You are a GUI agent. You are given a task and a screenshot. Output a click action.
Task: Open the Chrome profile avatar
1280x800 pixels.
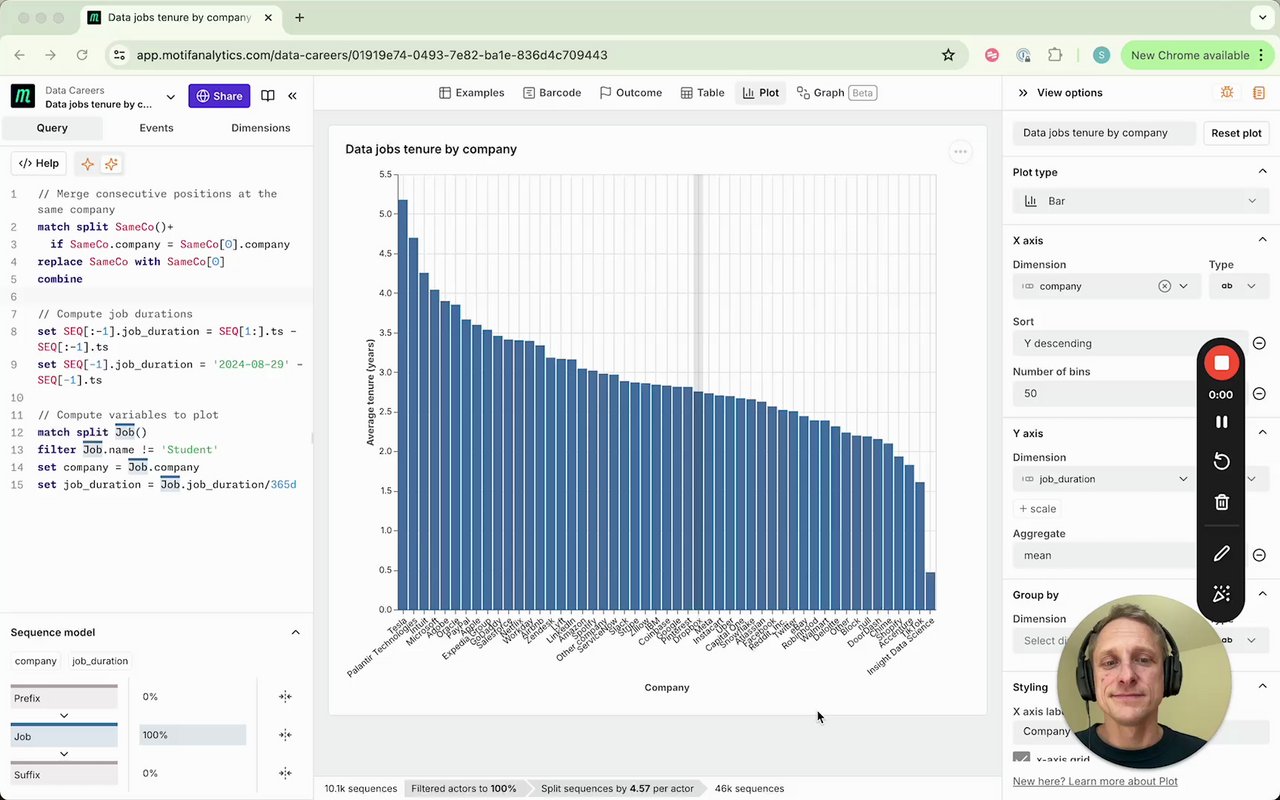coord(1101,55)
